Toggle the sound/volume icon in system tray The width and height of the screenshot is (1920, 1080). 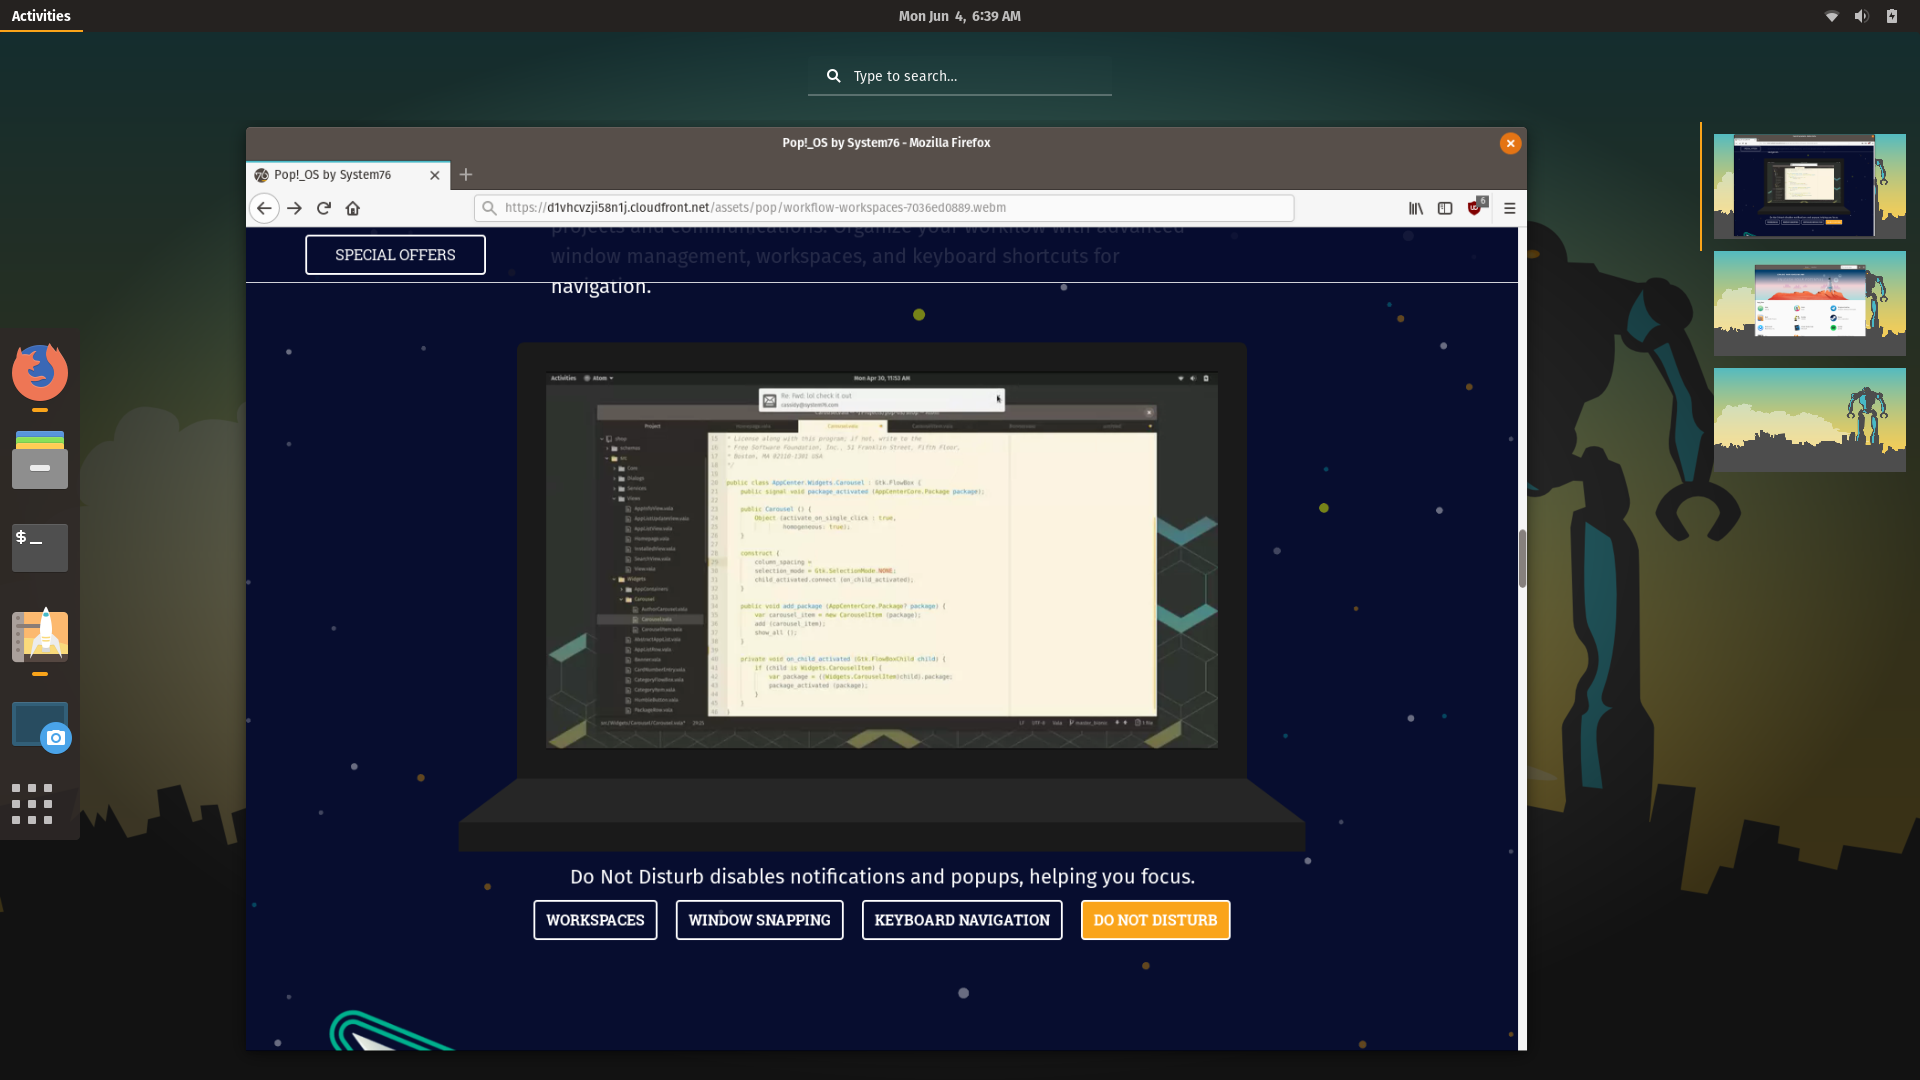coord(1861,16)
